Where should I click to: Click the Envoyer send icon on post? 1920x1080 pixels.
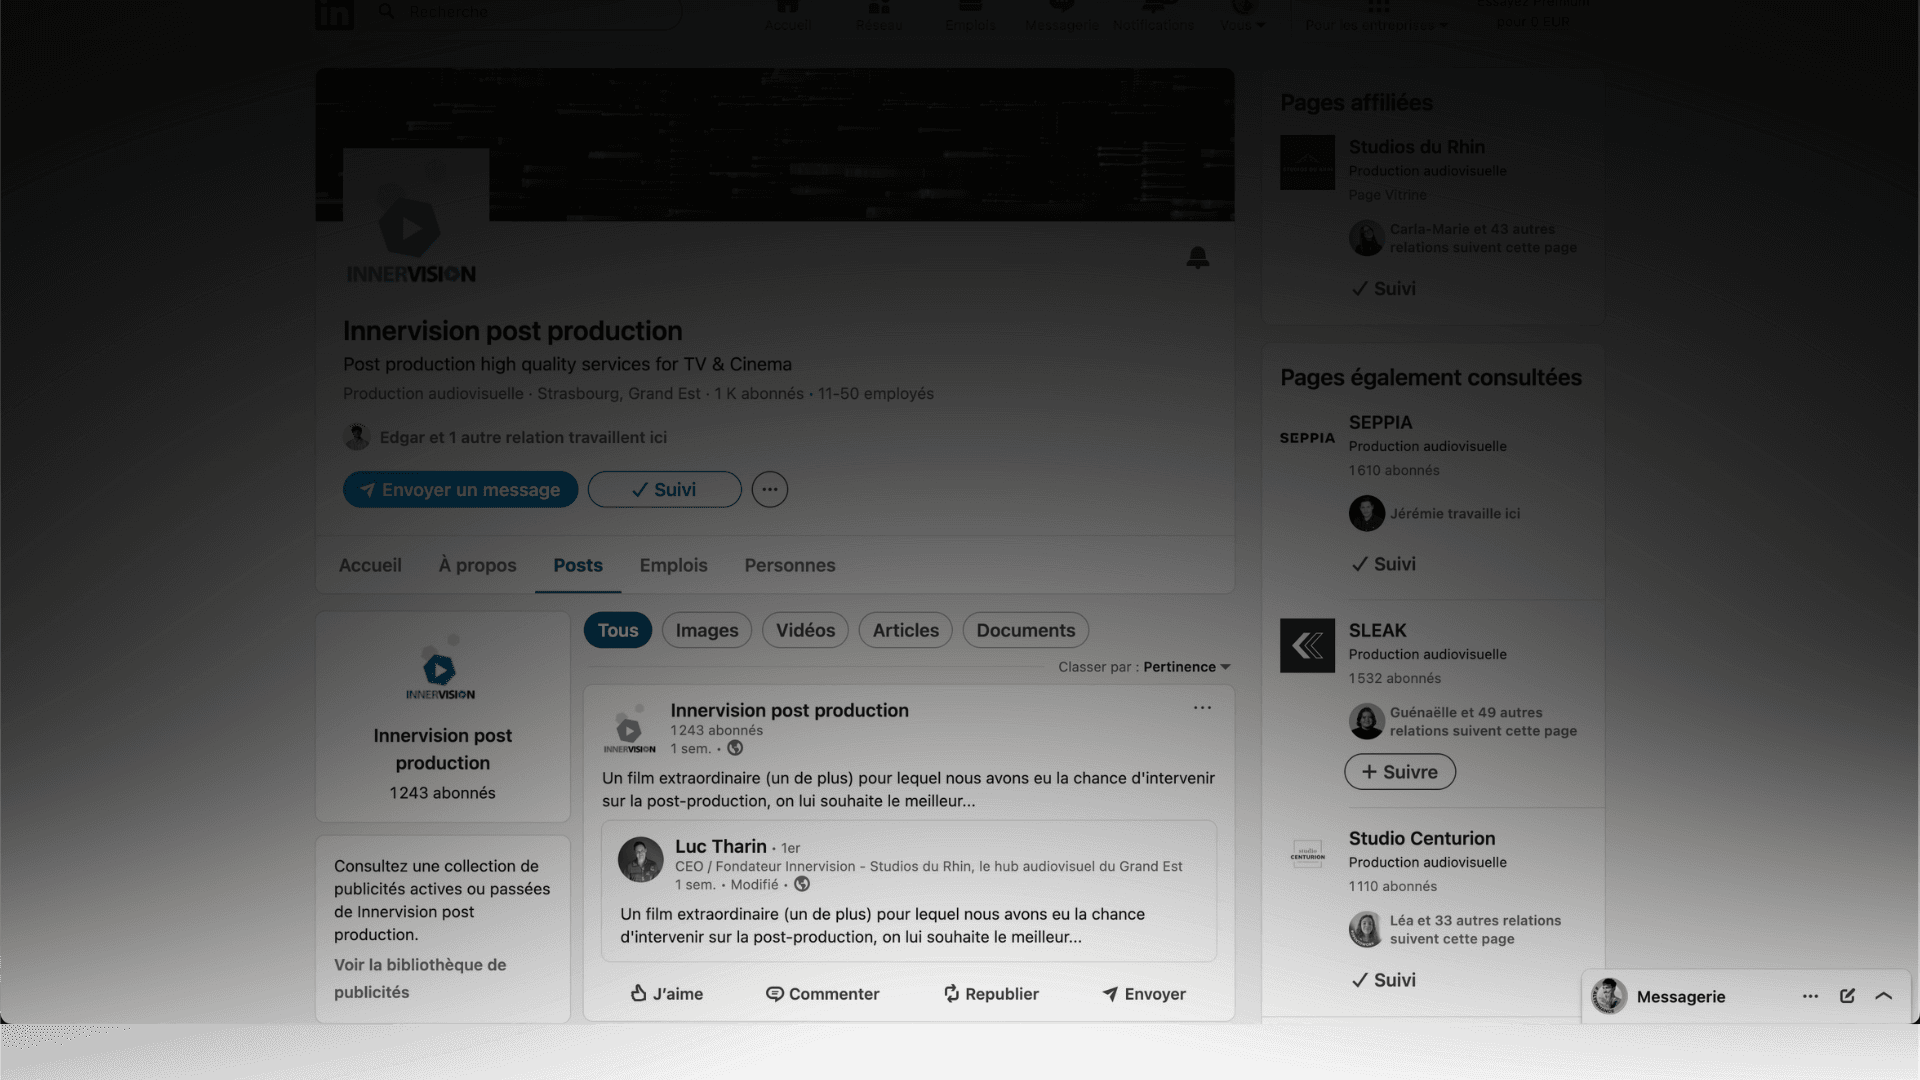pos(1110,993)
